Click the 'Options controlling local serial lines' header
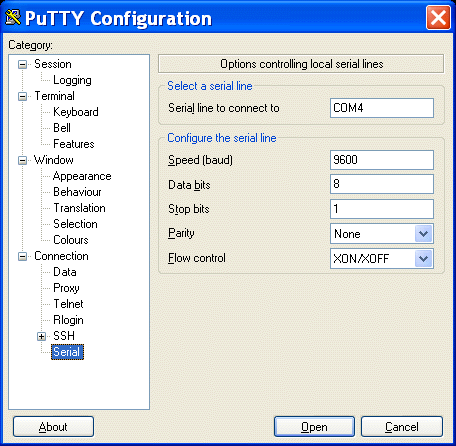The height and width of the screenshot is (446, 456). tap(301, 64)
